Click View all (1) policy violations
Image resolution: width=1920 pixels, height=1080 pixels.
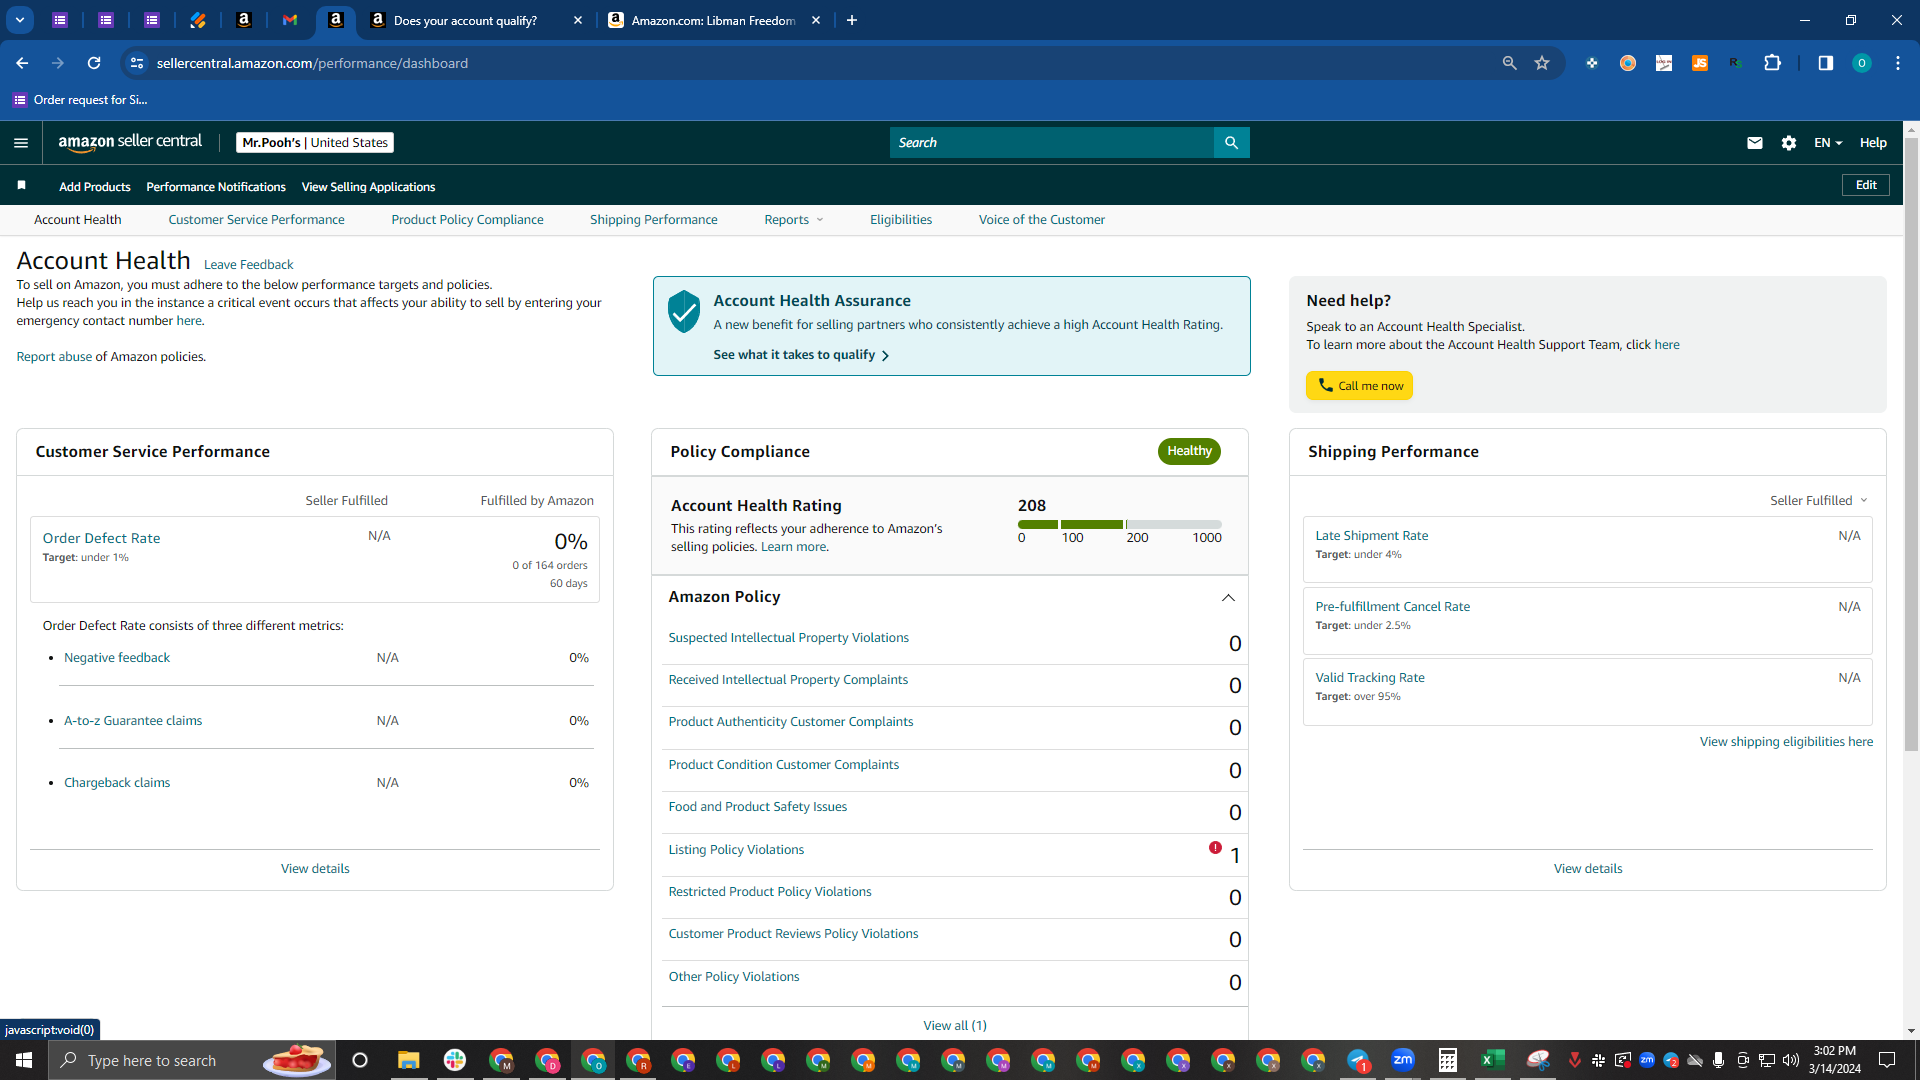pyautogui.click(x=954, y=1026)
